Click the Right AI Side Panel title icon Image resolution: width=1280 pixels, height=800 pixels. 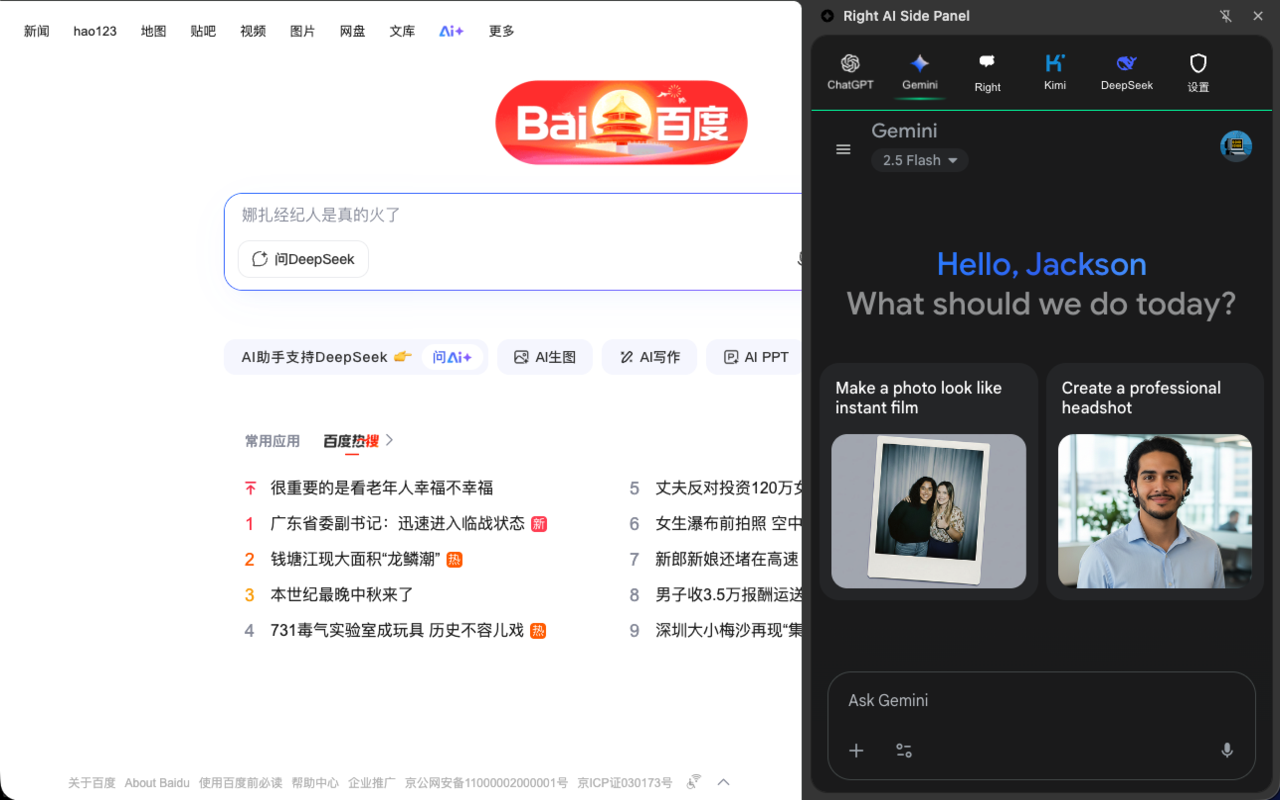click(x=827, y=16)
